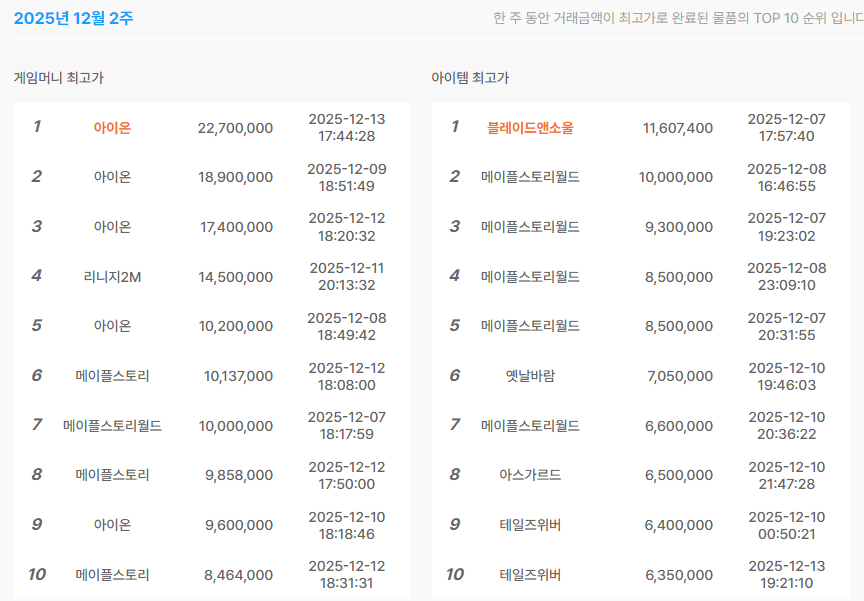Click timestamp 2025-12-13 17:44:28

[x=347, y=128]
